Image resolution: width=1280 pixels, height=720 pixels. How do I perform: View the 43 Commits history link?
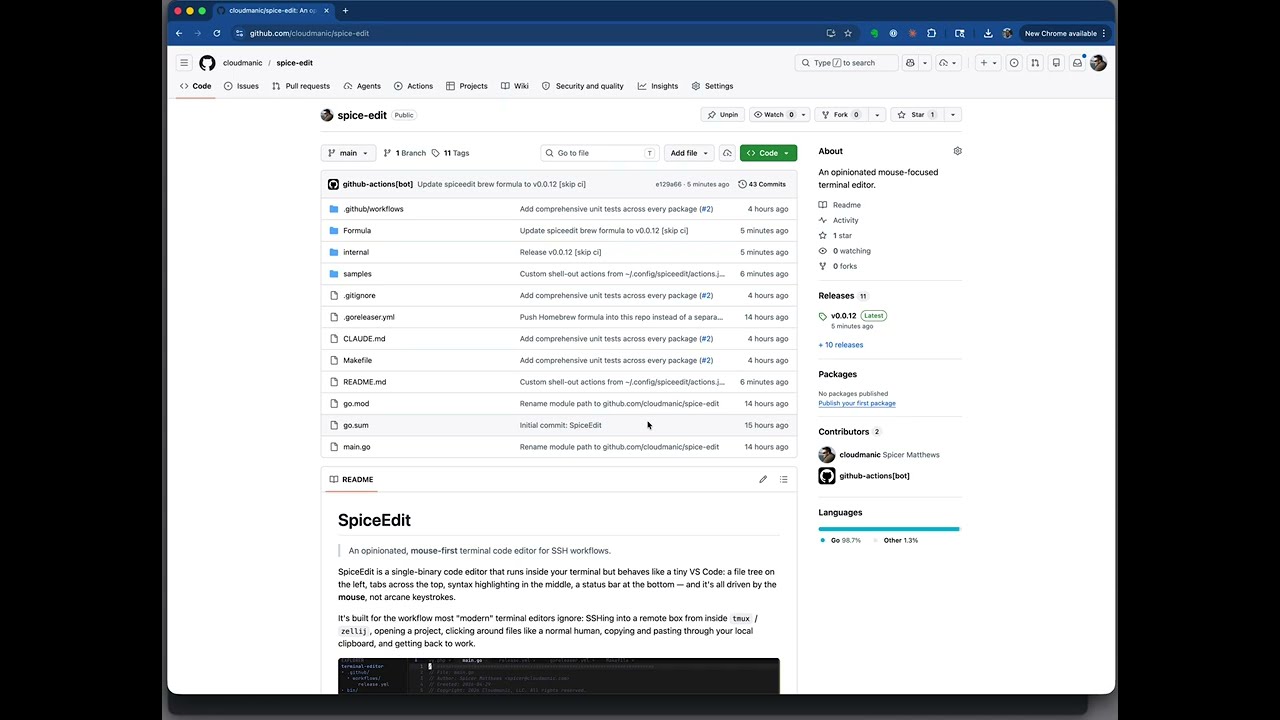[762, 184]
